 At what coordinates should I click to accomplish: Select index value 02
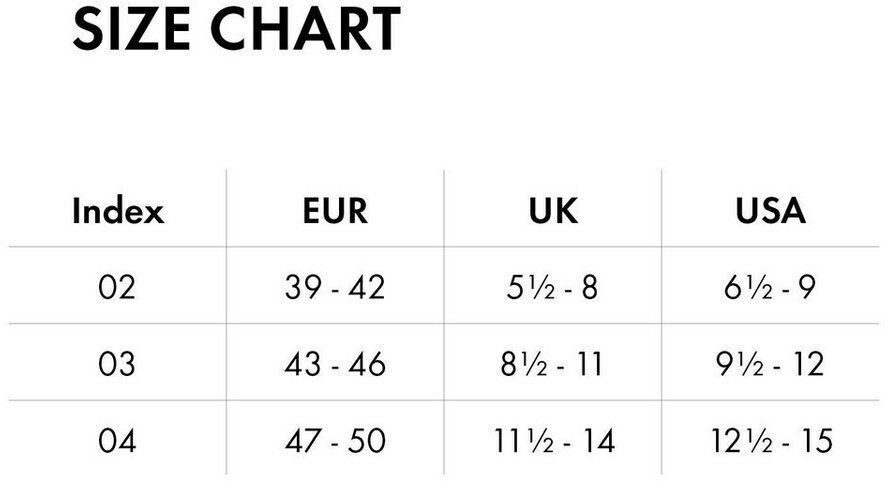pyautogui.click(x=117, y=288)
